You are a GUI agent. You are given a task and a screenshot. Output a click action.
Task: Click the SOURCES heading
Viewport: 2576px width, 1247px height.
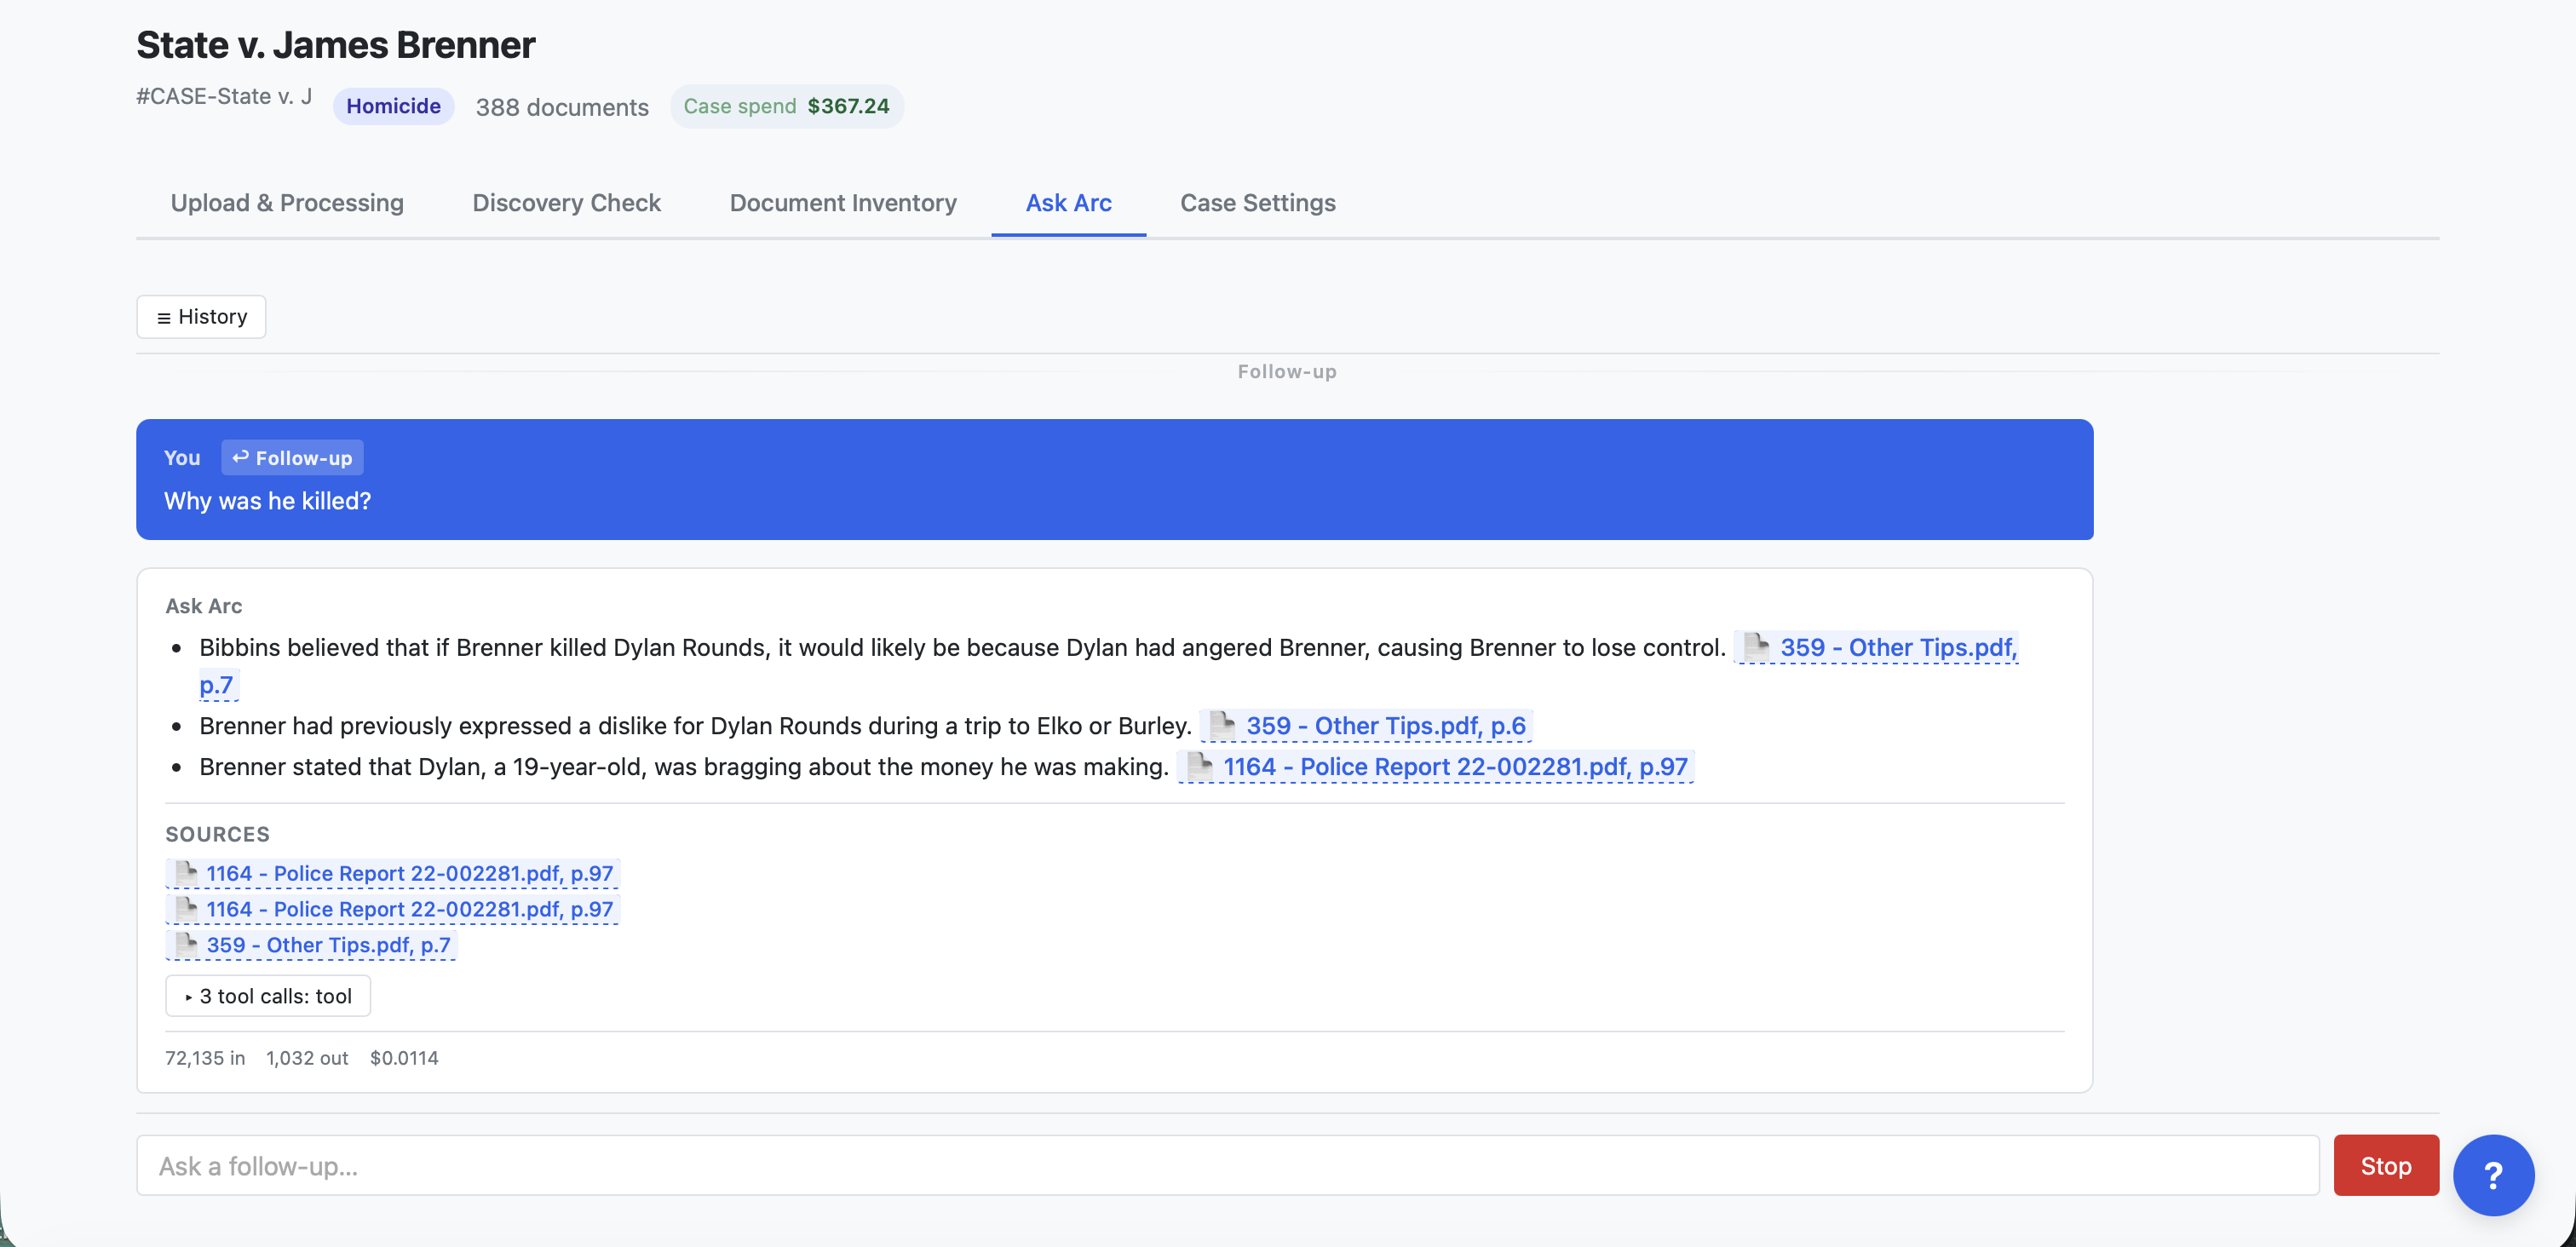pos(217,834)
